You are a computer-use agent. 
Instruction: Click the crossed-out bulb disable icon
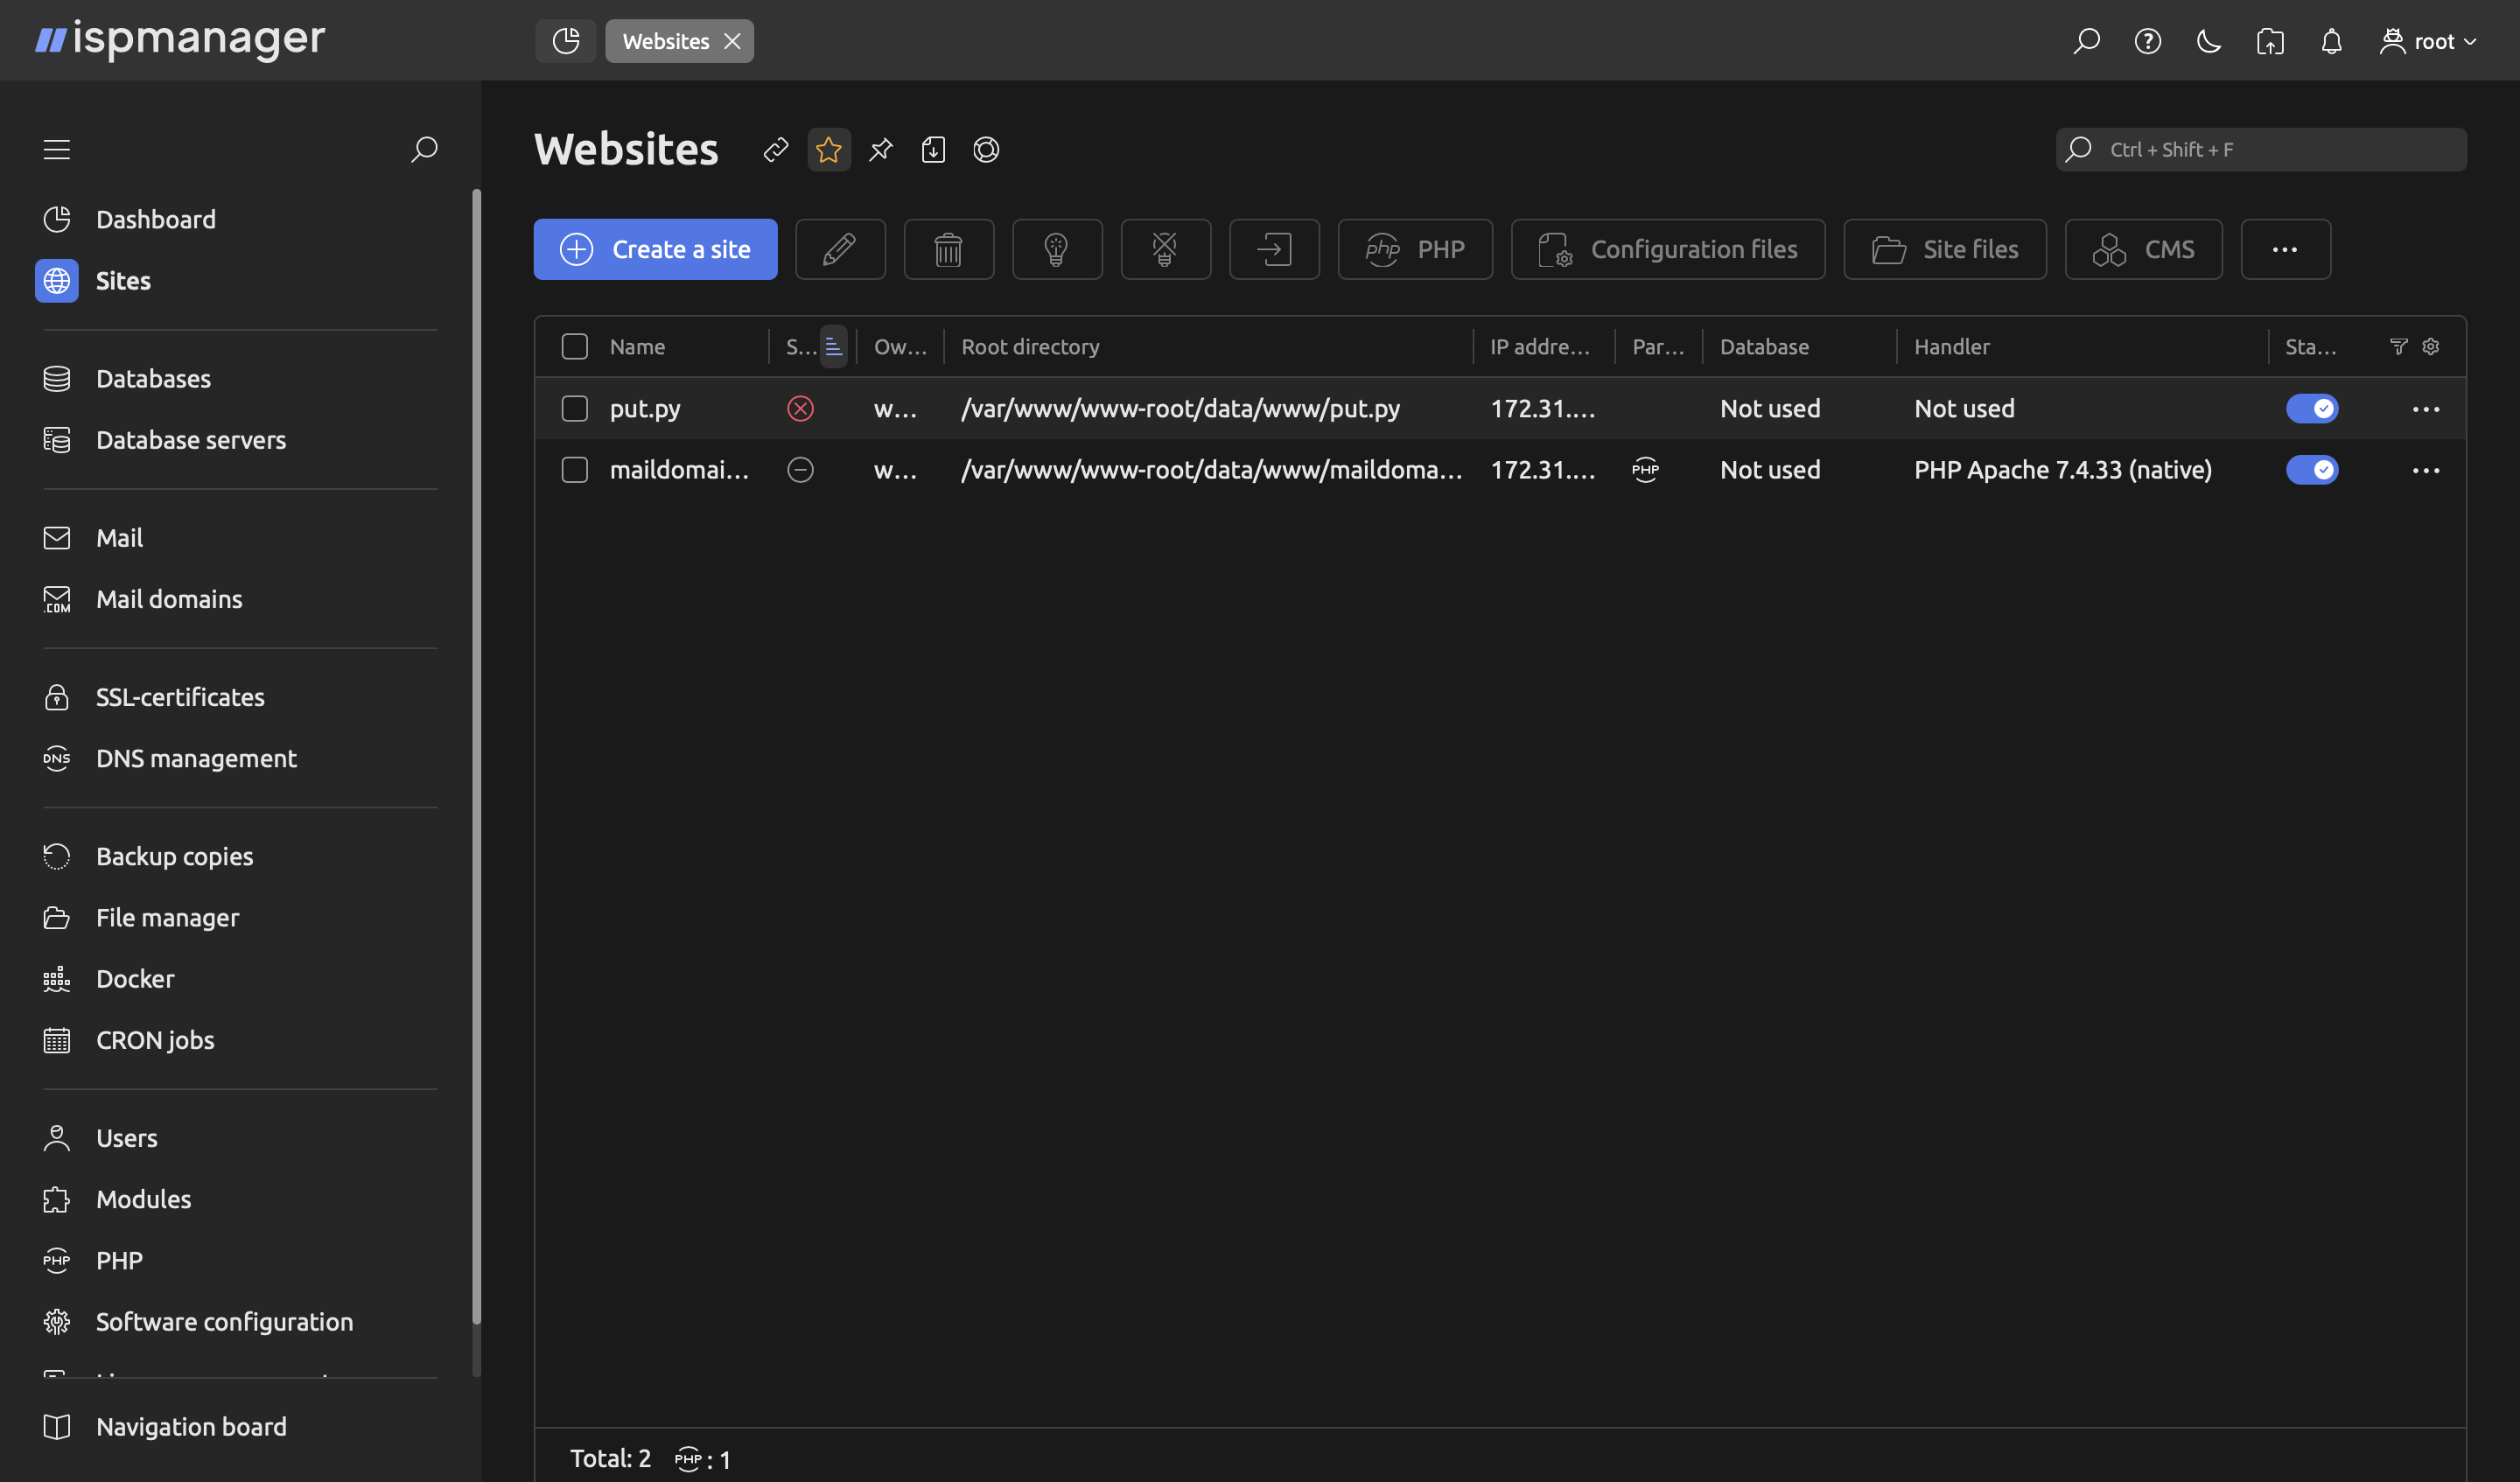point(1165,249)
